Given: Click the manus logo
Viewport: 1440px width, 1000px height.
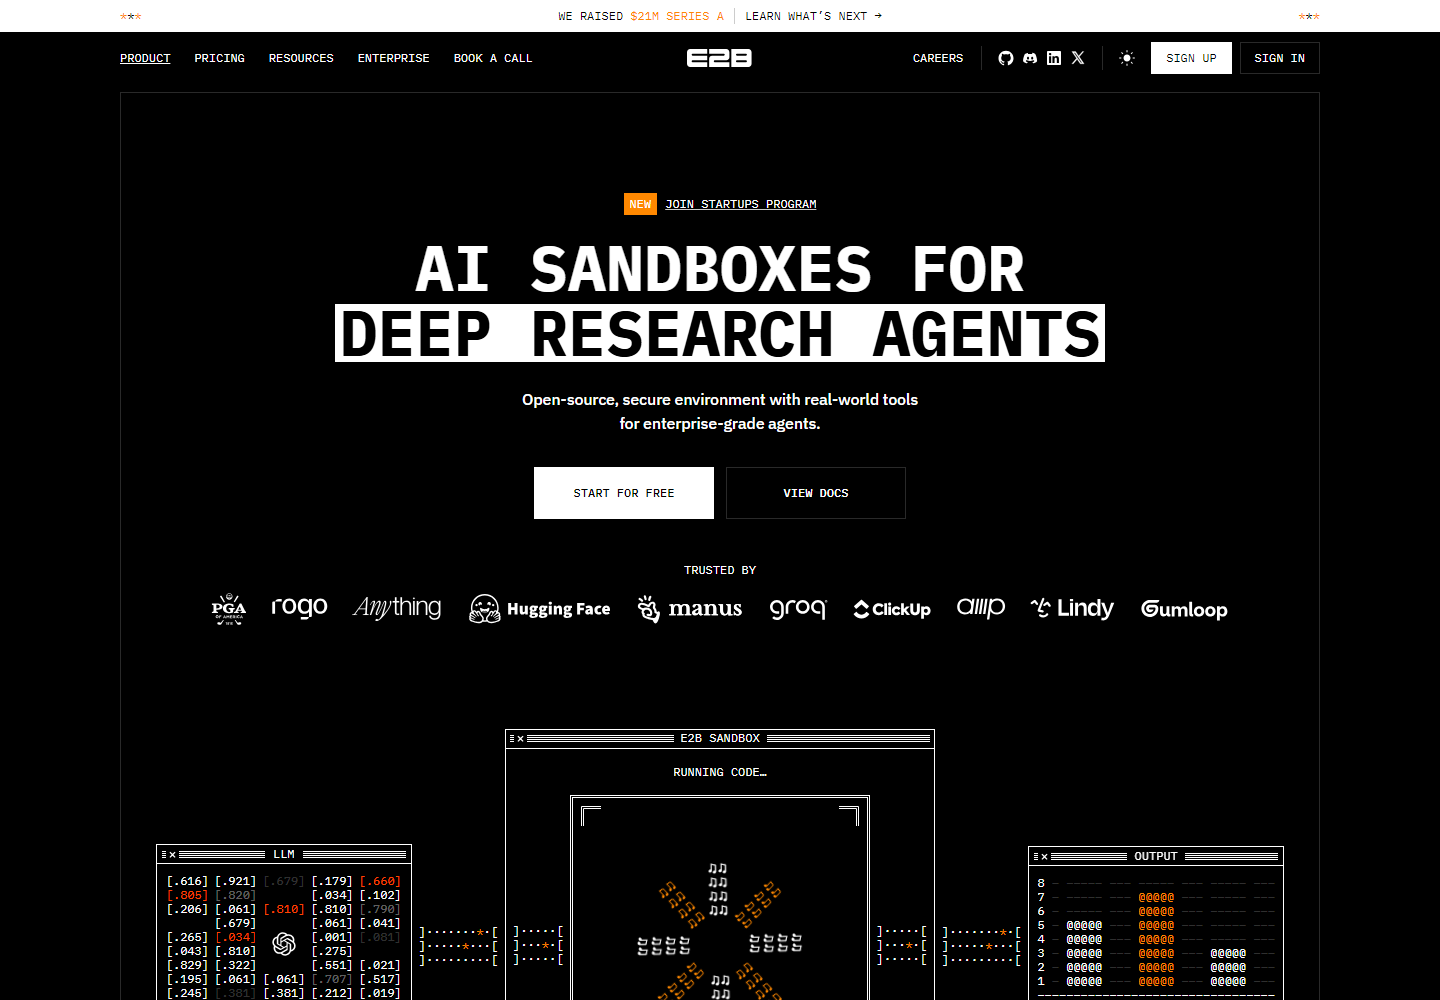Looking at the screenshot, I should tap(690, 608).
